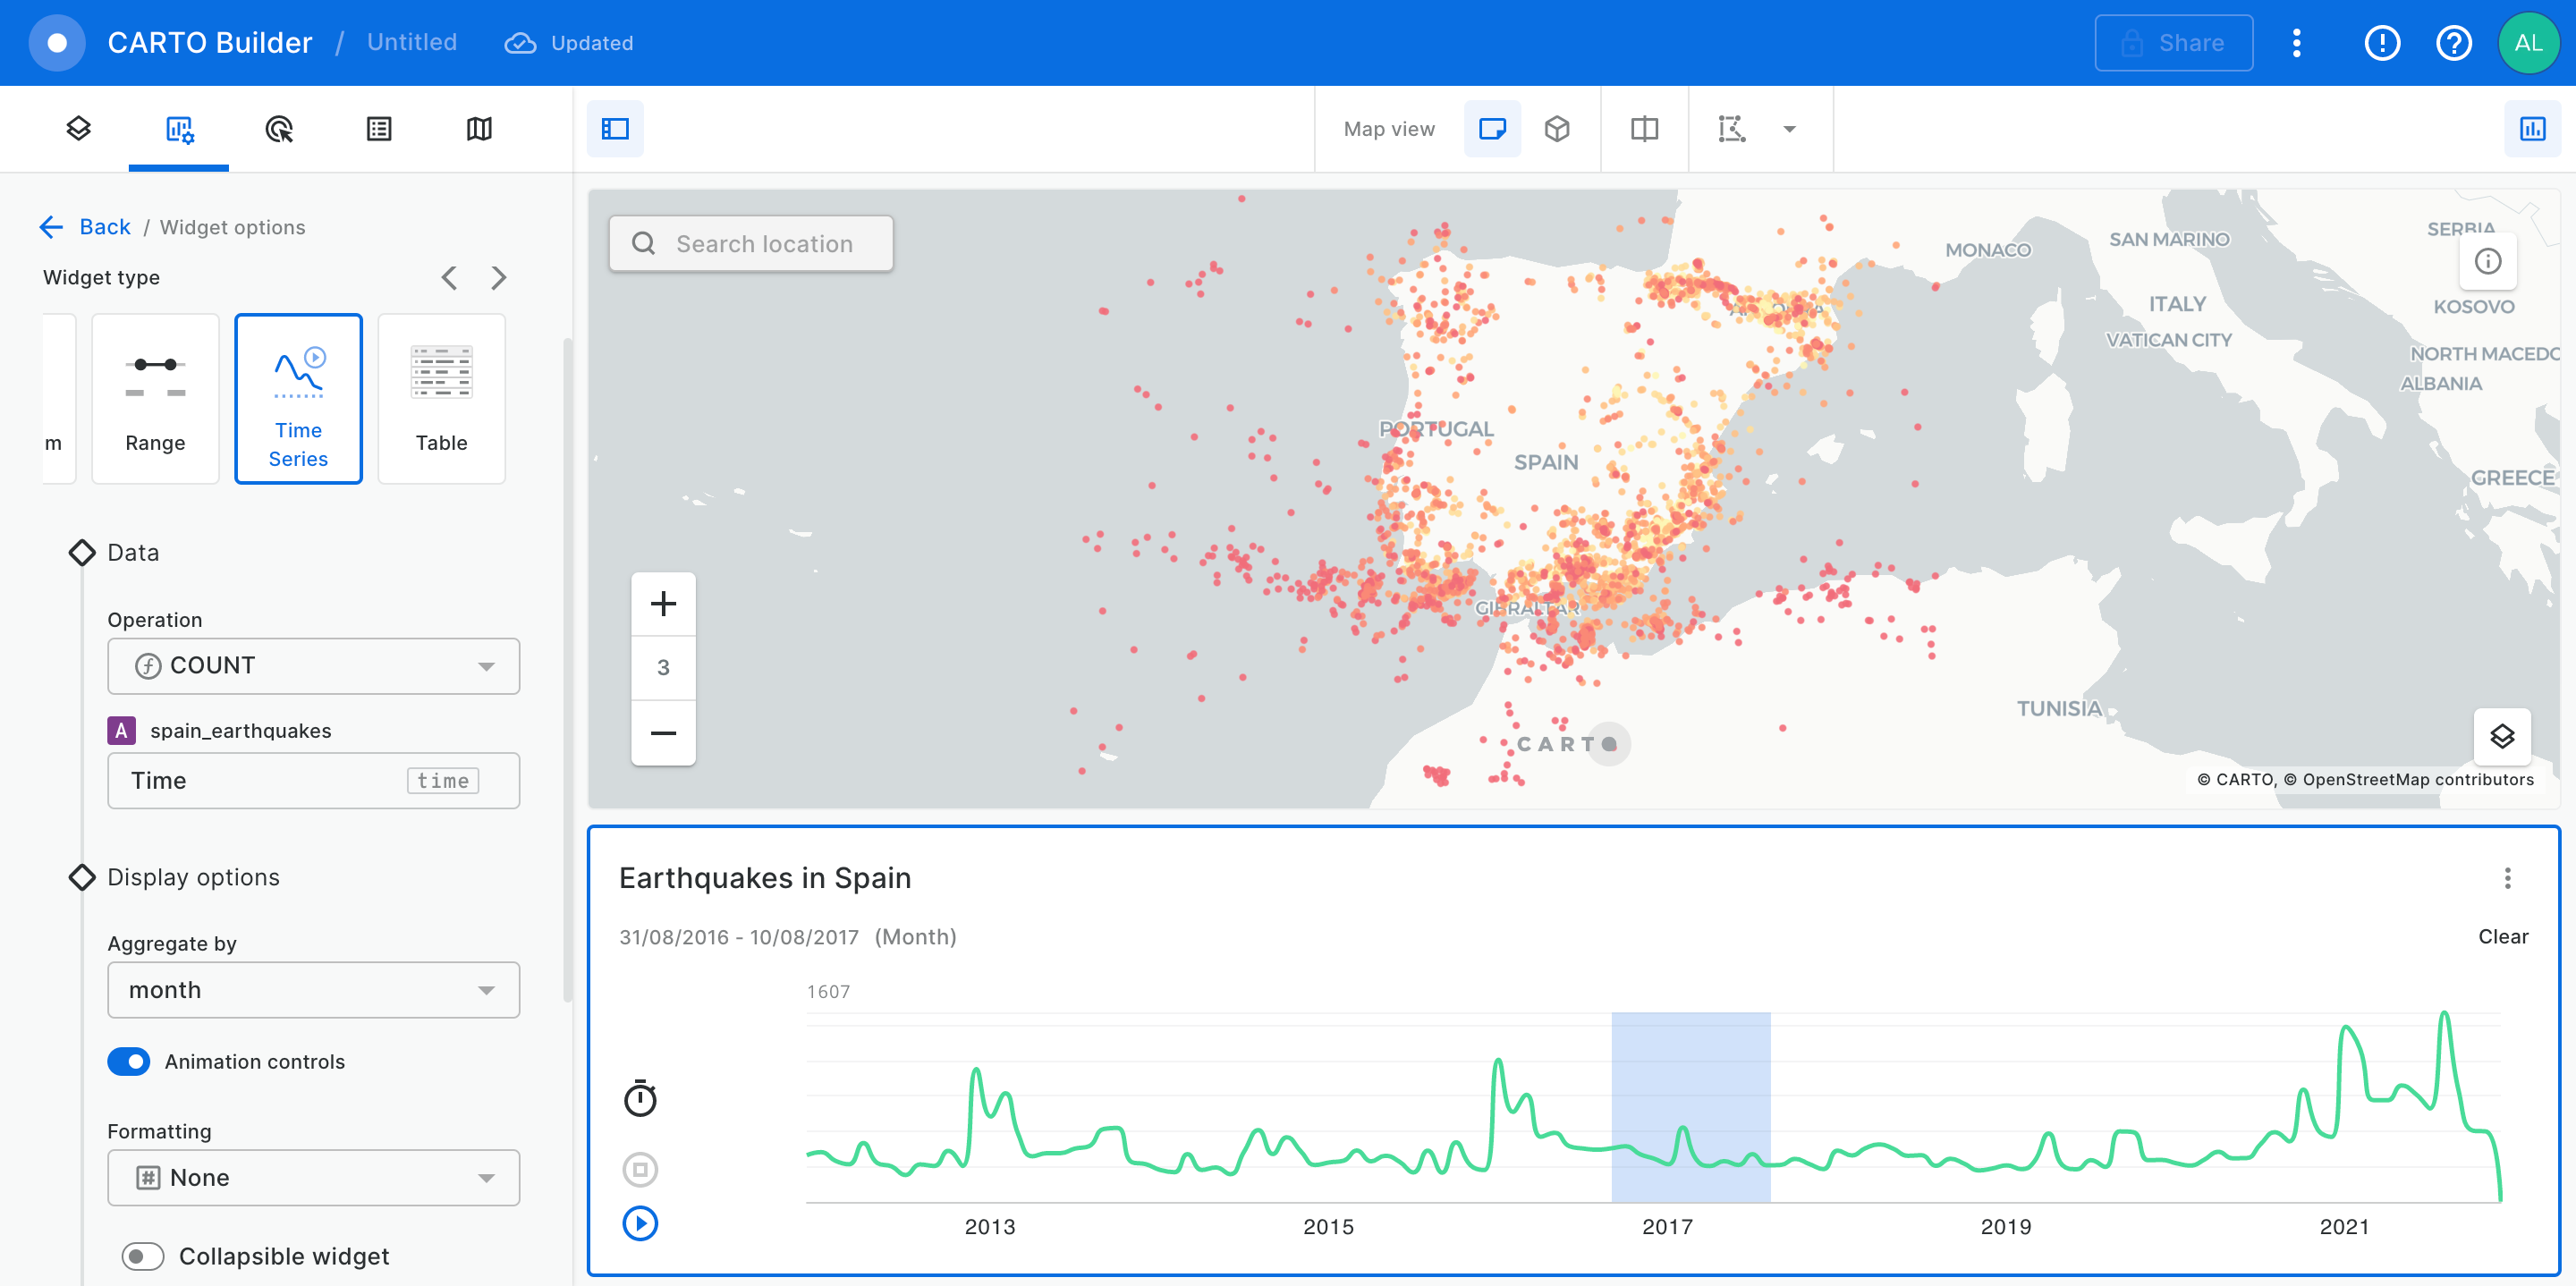The height and width of the screenshot is (1286, 2576).
Task: Click the 2021 label on the timeline
Action: (2343, 1226)
